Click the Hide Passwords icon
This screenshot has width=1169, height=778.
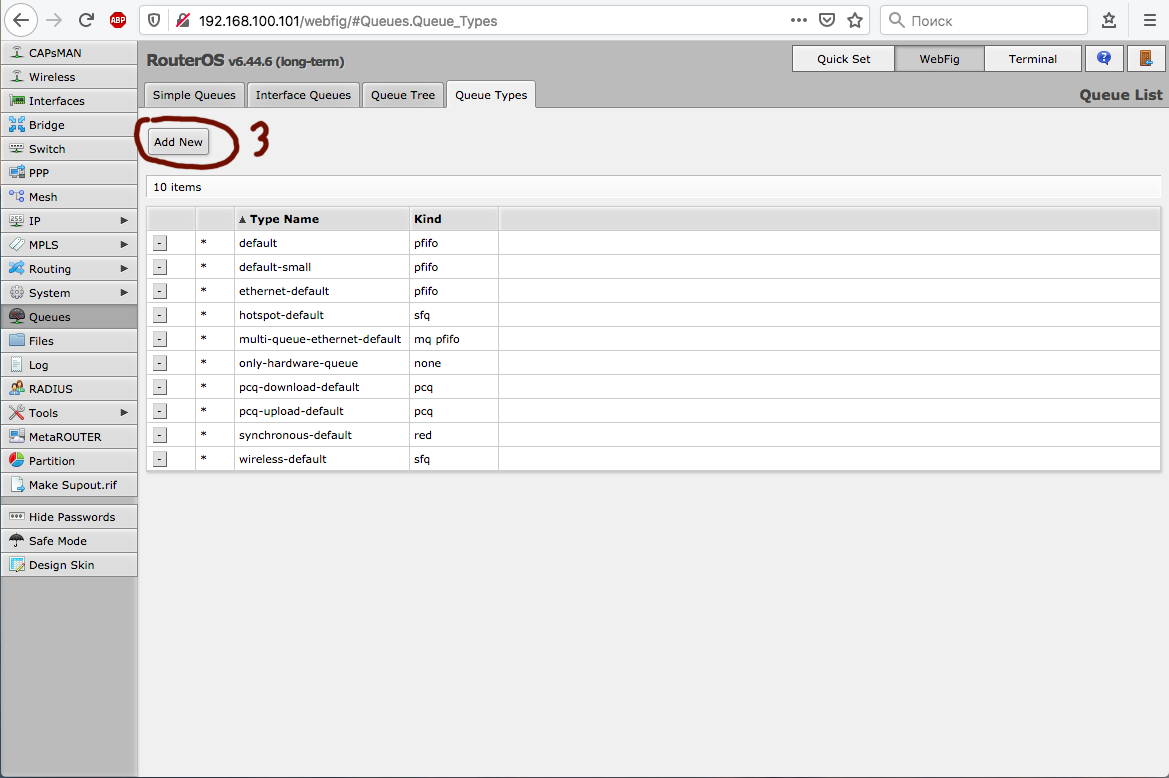(16, 516)
